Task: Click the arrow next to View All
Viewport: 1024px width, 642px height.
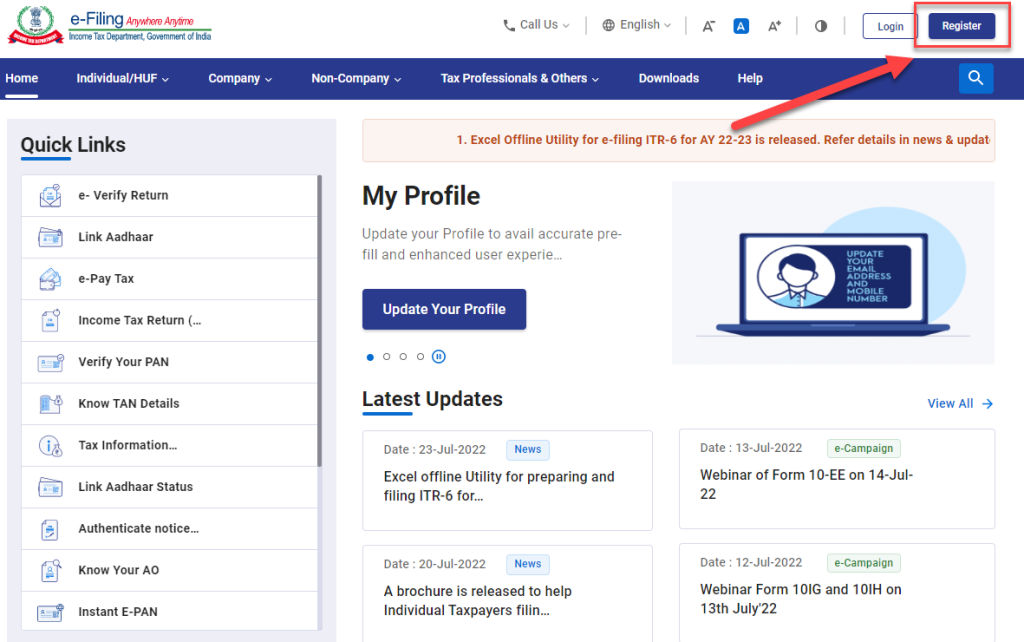Action: (987, 404)
